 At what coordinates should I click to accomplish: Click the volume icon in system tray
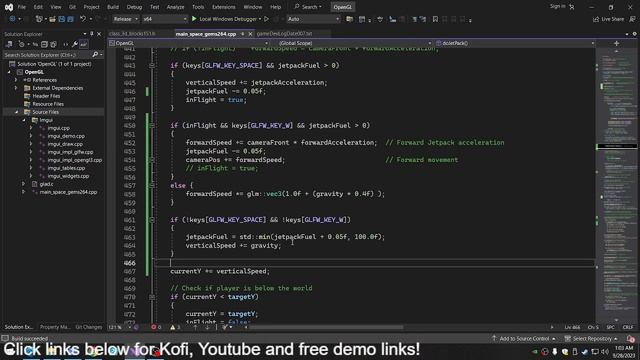pos(605,351)
